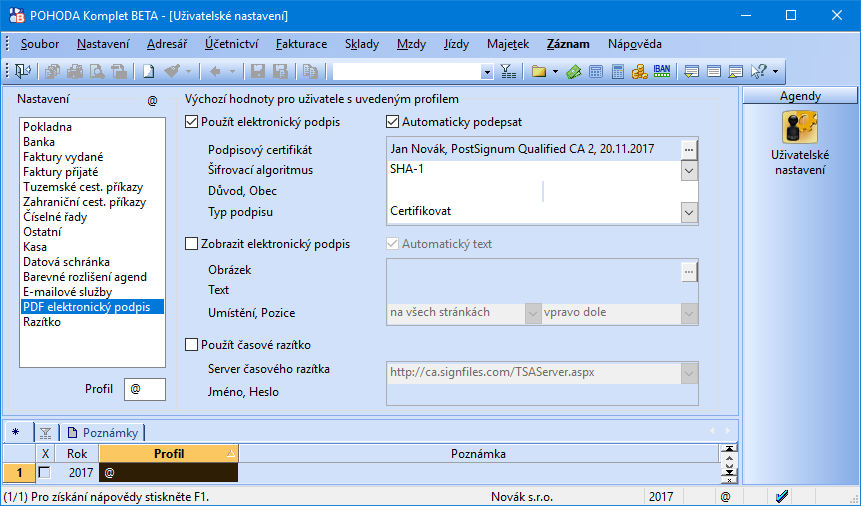Open the Záznam menu
861x506 pixels.
(x=568, y=44)
